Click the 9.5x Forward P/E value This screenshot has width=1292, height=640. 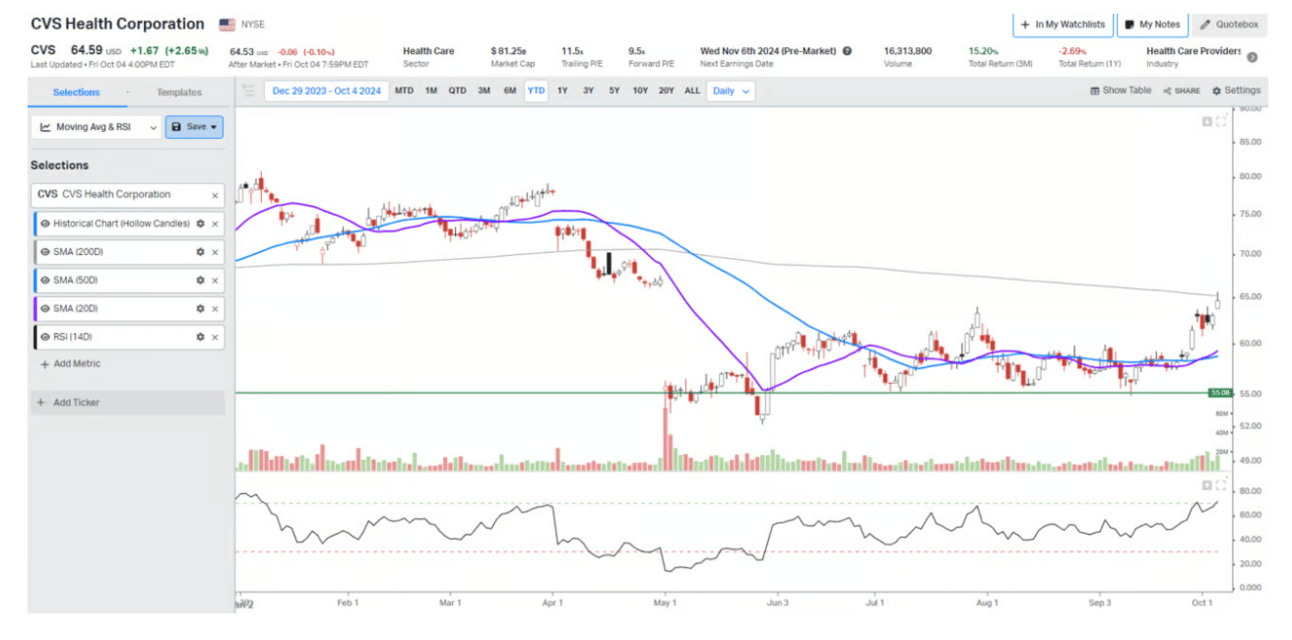[x=636, y=50]
